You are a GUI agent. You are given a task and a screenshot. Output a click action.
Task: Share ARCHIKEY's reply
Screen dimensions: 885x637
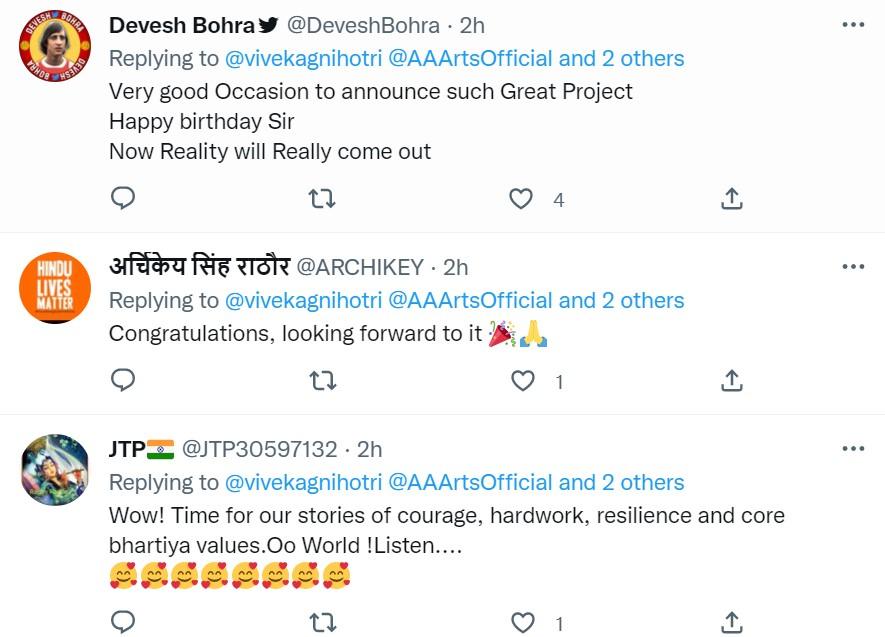733,380
